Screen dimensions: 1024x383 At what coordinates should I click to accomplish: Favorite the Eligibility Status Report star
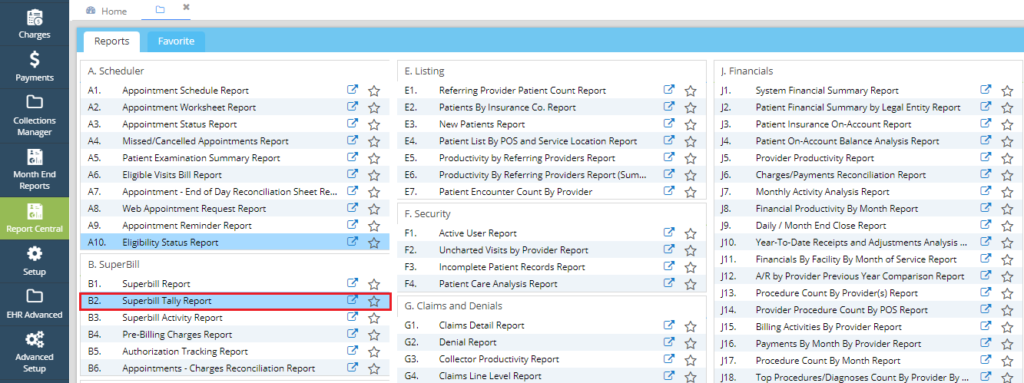tap(374, 242)
